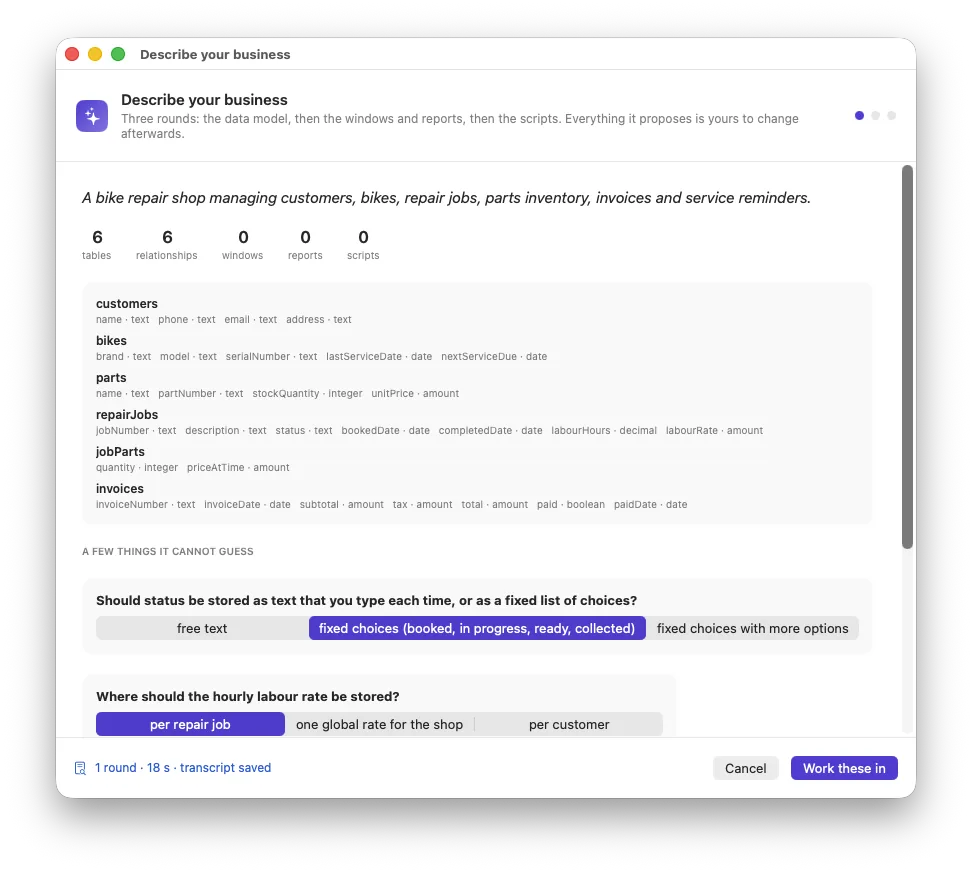
Task: Select the per repair job option
Action: pyautogui.click(x=190, y=724)
